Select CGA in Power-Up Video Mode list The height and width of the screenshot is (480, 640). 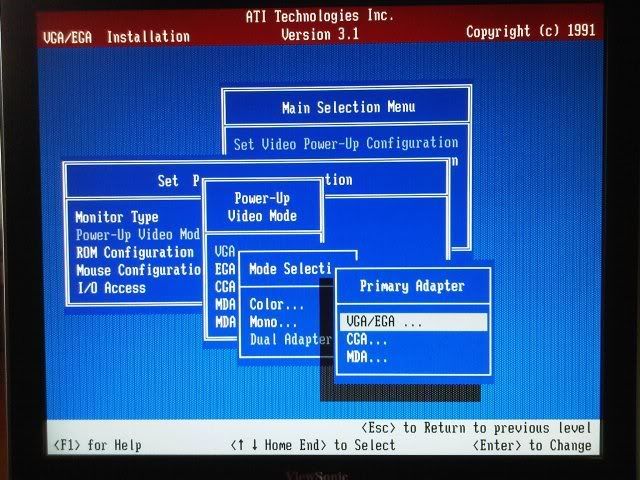pyautogui.click(x=225, y=287)
